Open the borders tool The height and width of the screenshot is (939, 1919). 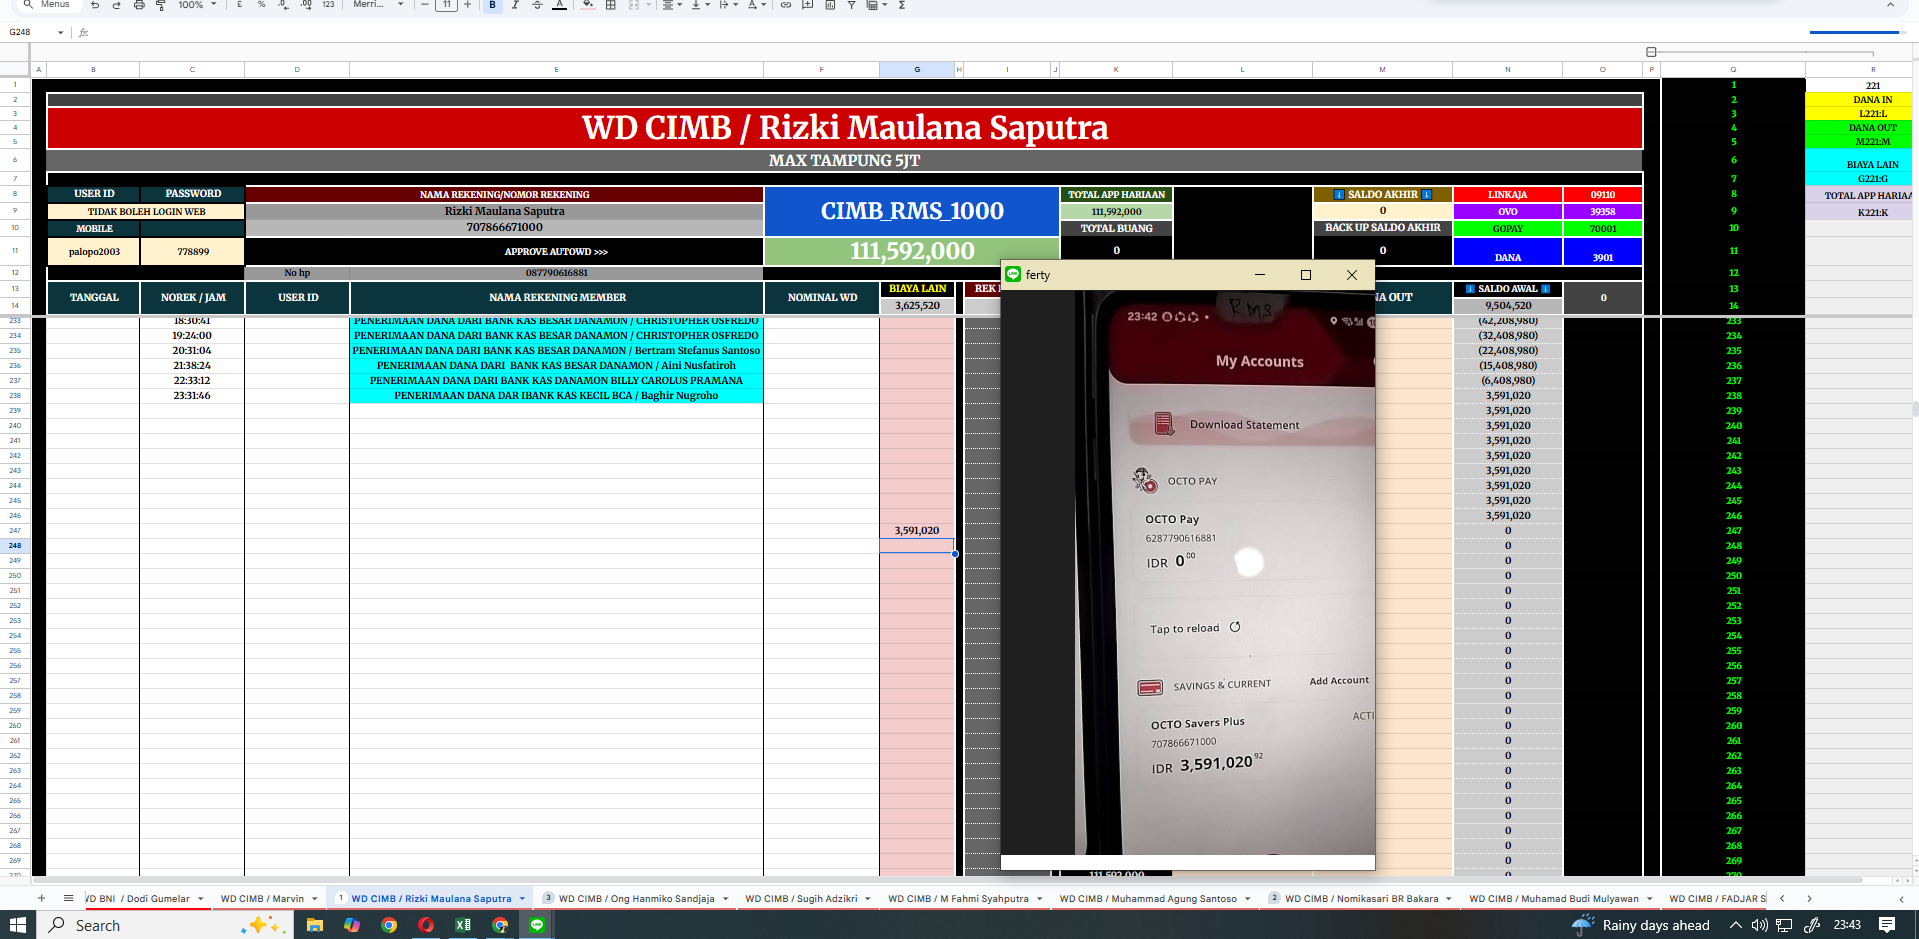coord(610,5)
